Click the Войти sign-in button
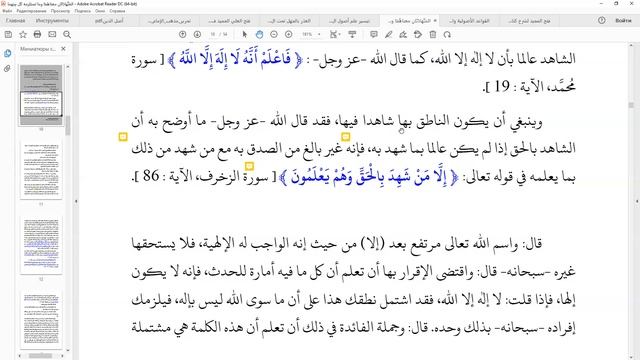Screen dimensions: 640x360 pos(623,20)
